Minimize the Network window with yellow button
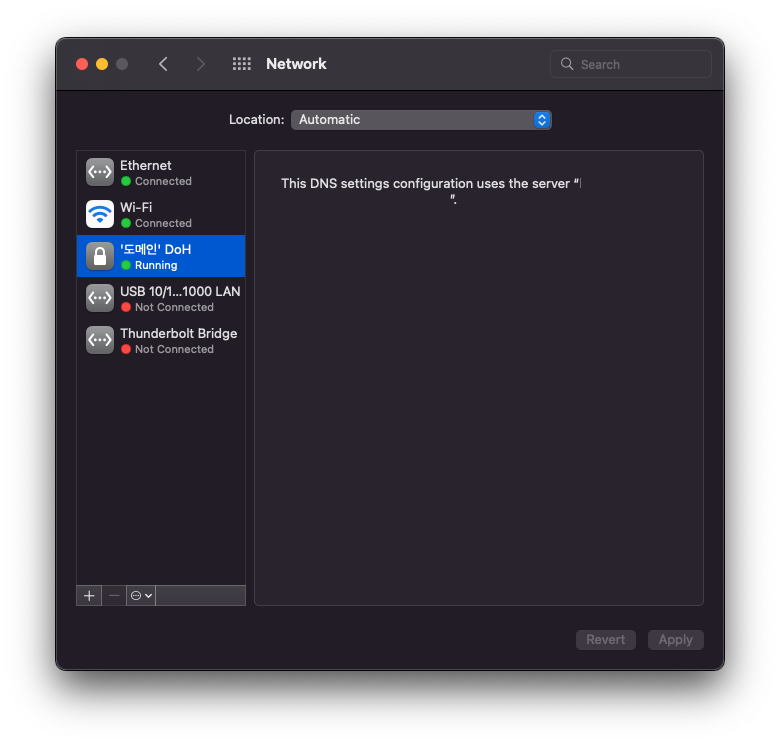The width and height of the screenshot is (780, 744). tap(102, 64)
